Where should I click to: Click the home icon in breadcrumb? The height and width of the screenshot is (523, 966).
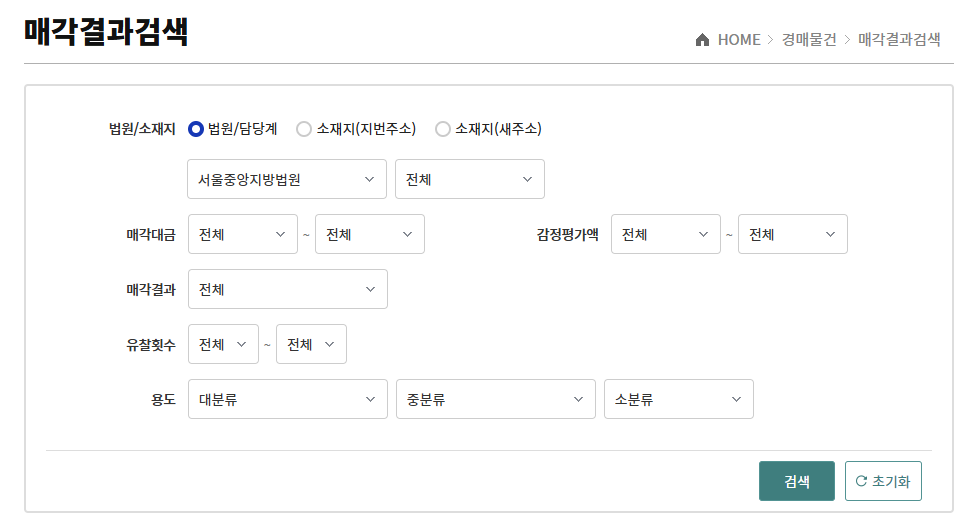[702, 40]
